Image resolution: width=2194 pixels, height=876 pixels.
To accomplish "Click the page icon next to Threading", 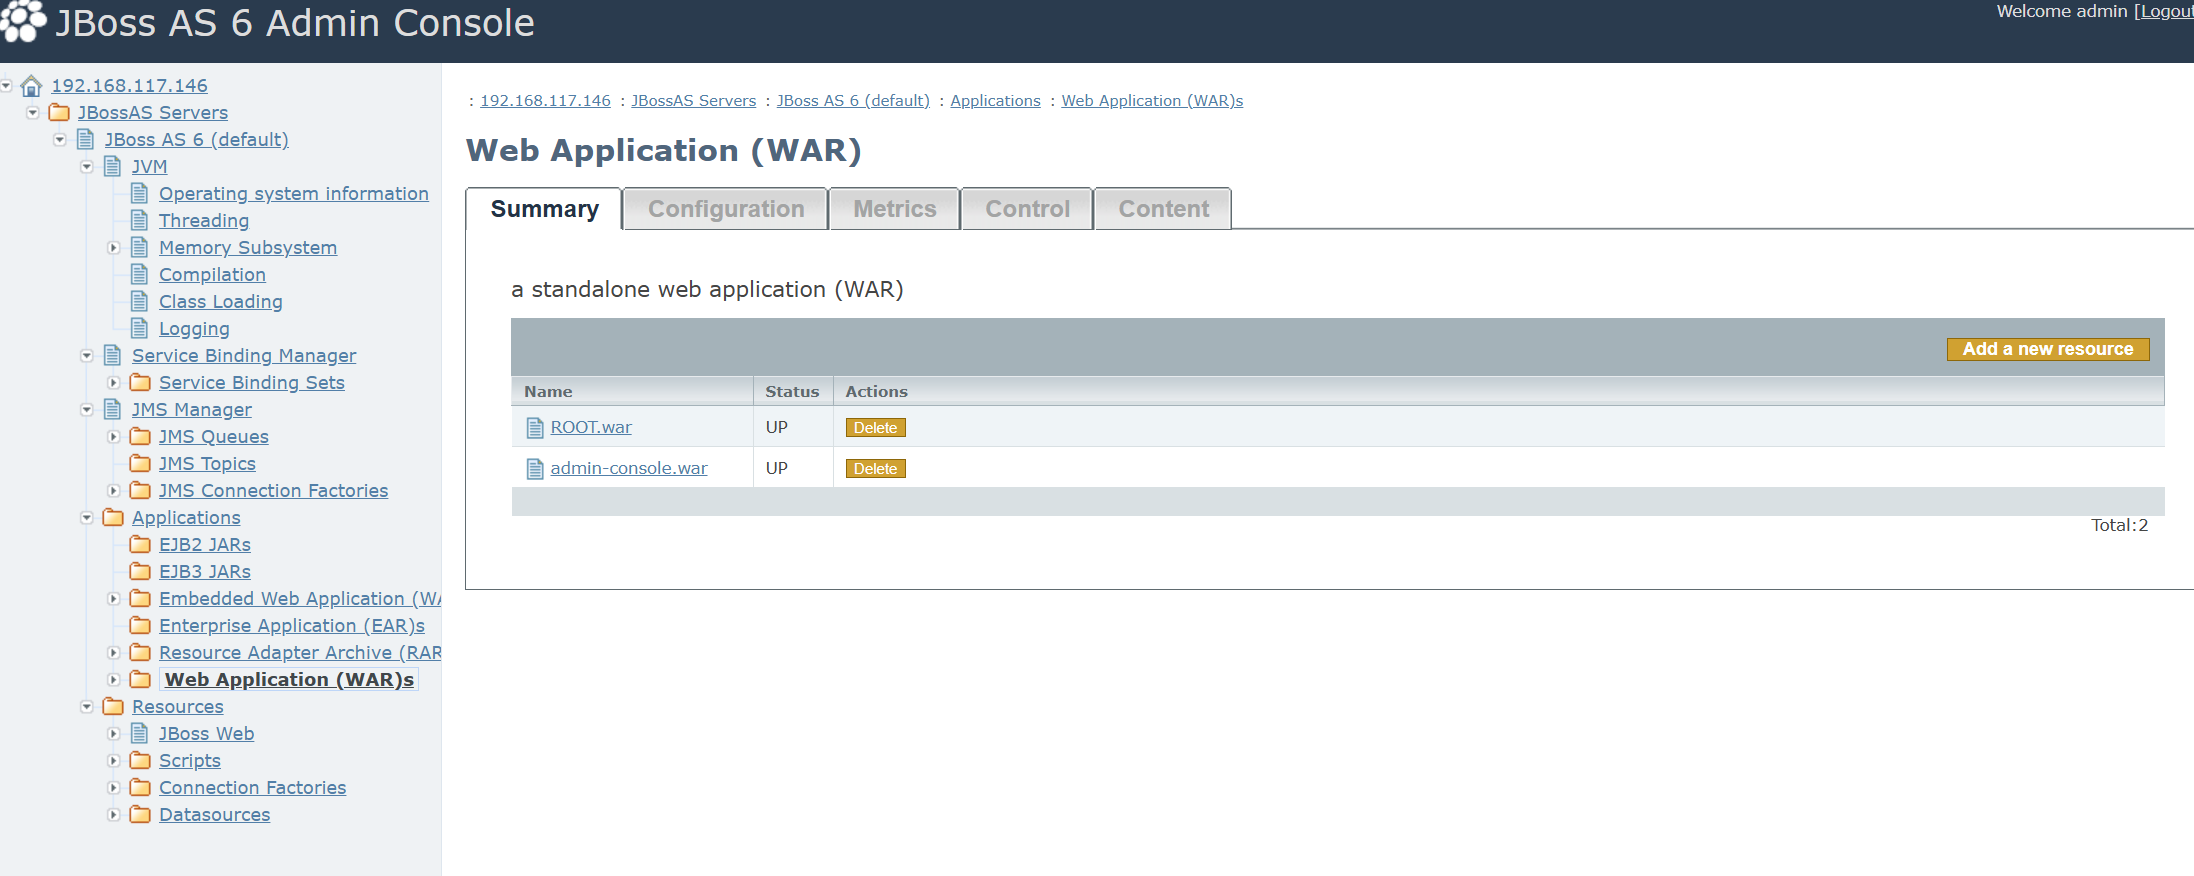I will pos(140,220).
